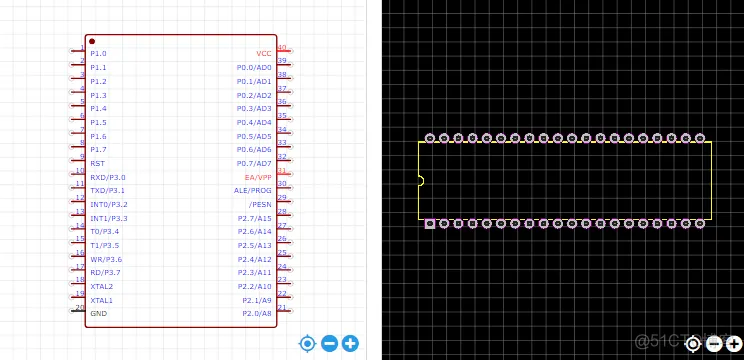
Task: Select the P0.2/AD2 pin label
Action: (254, 95)
